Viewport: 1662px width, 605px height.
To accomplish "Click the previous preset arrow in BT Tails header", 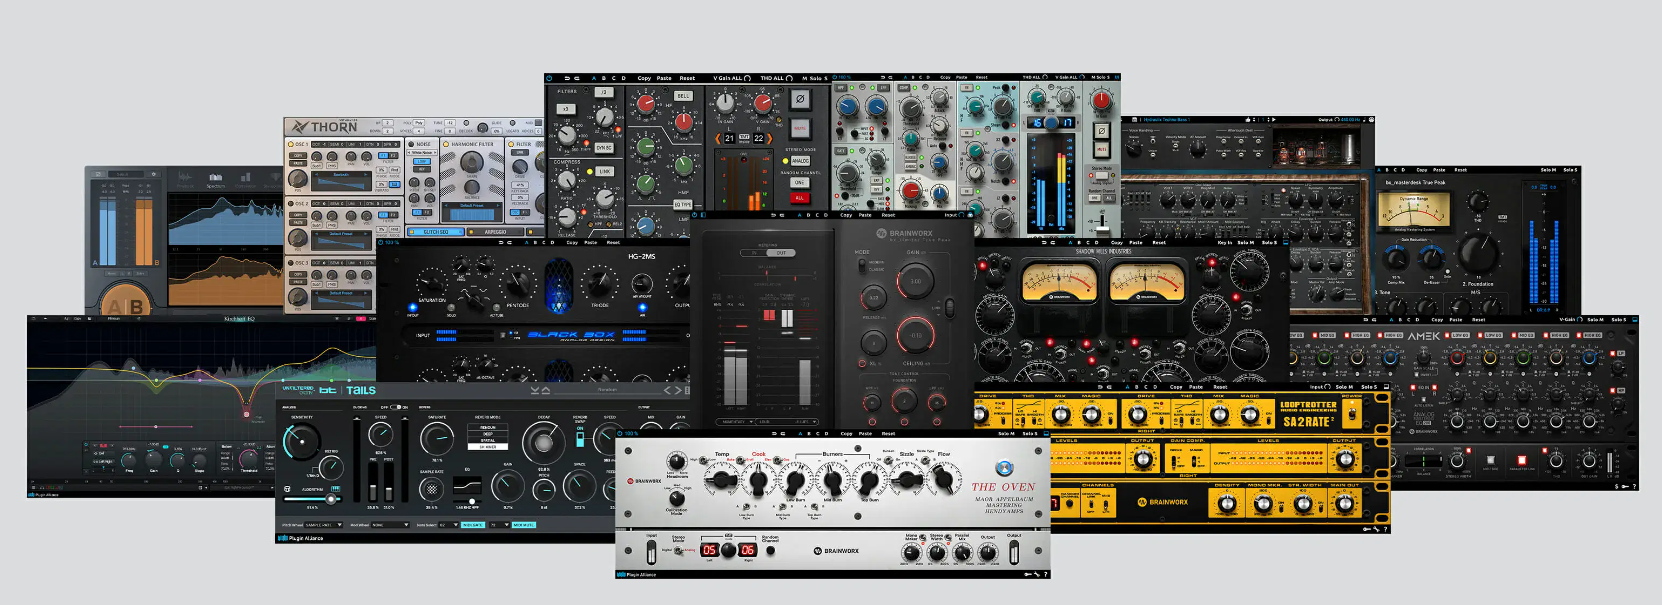I will coord(667,390).
